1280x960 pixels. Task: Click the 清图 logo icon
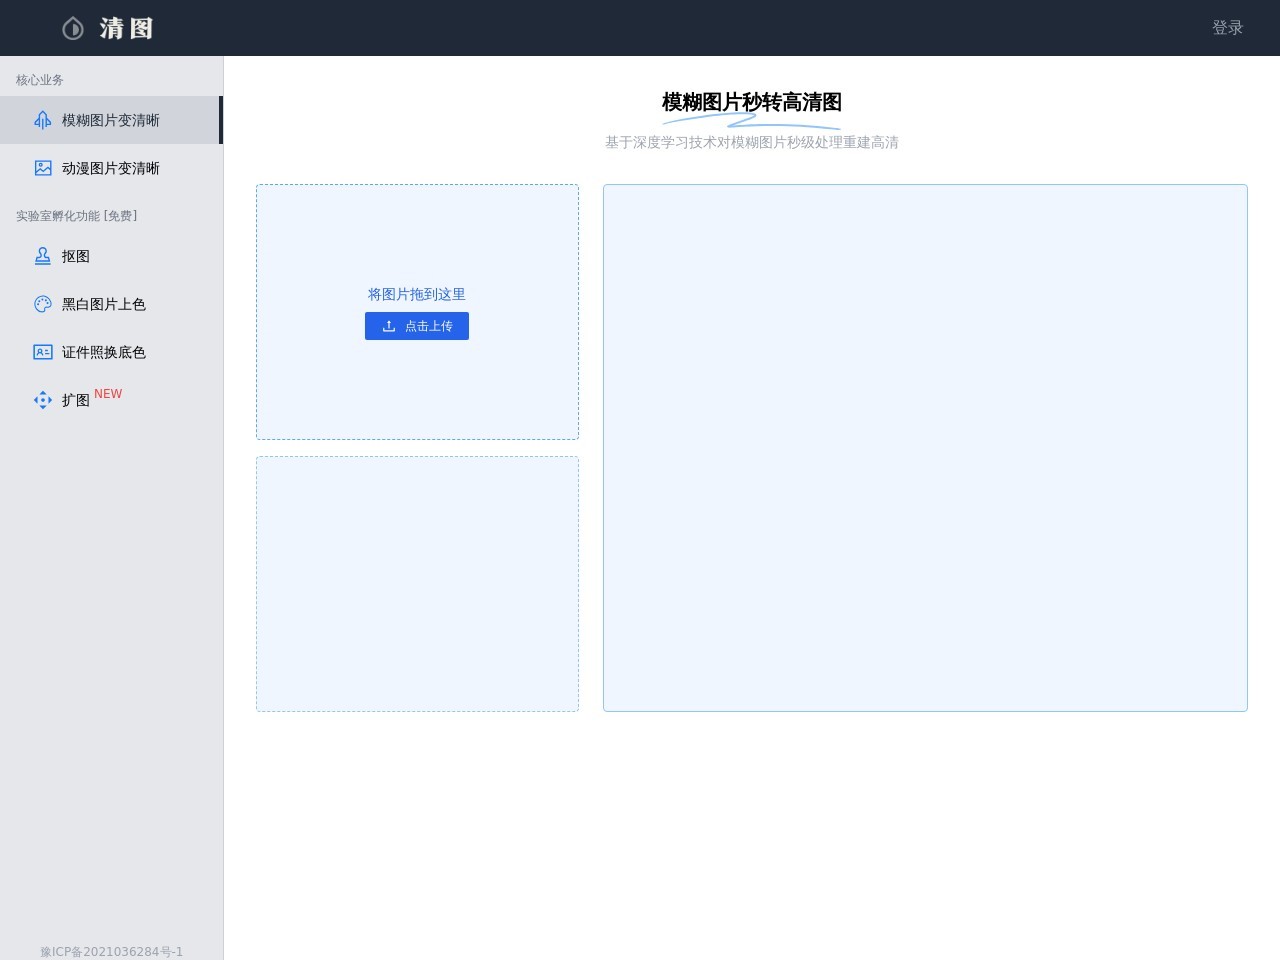coord(73,28)
